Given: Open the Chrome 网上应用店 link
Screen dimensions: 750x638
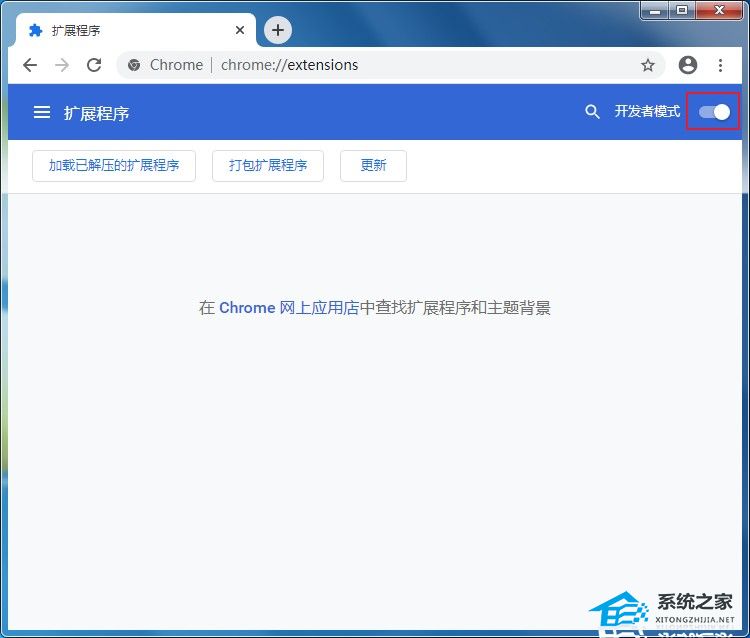Looking at the screenshot, I should tap(289, 308).
